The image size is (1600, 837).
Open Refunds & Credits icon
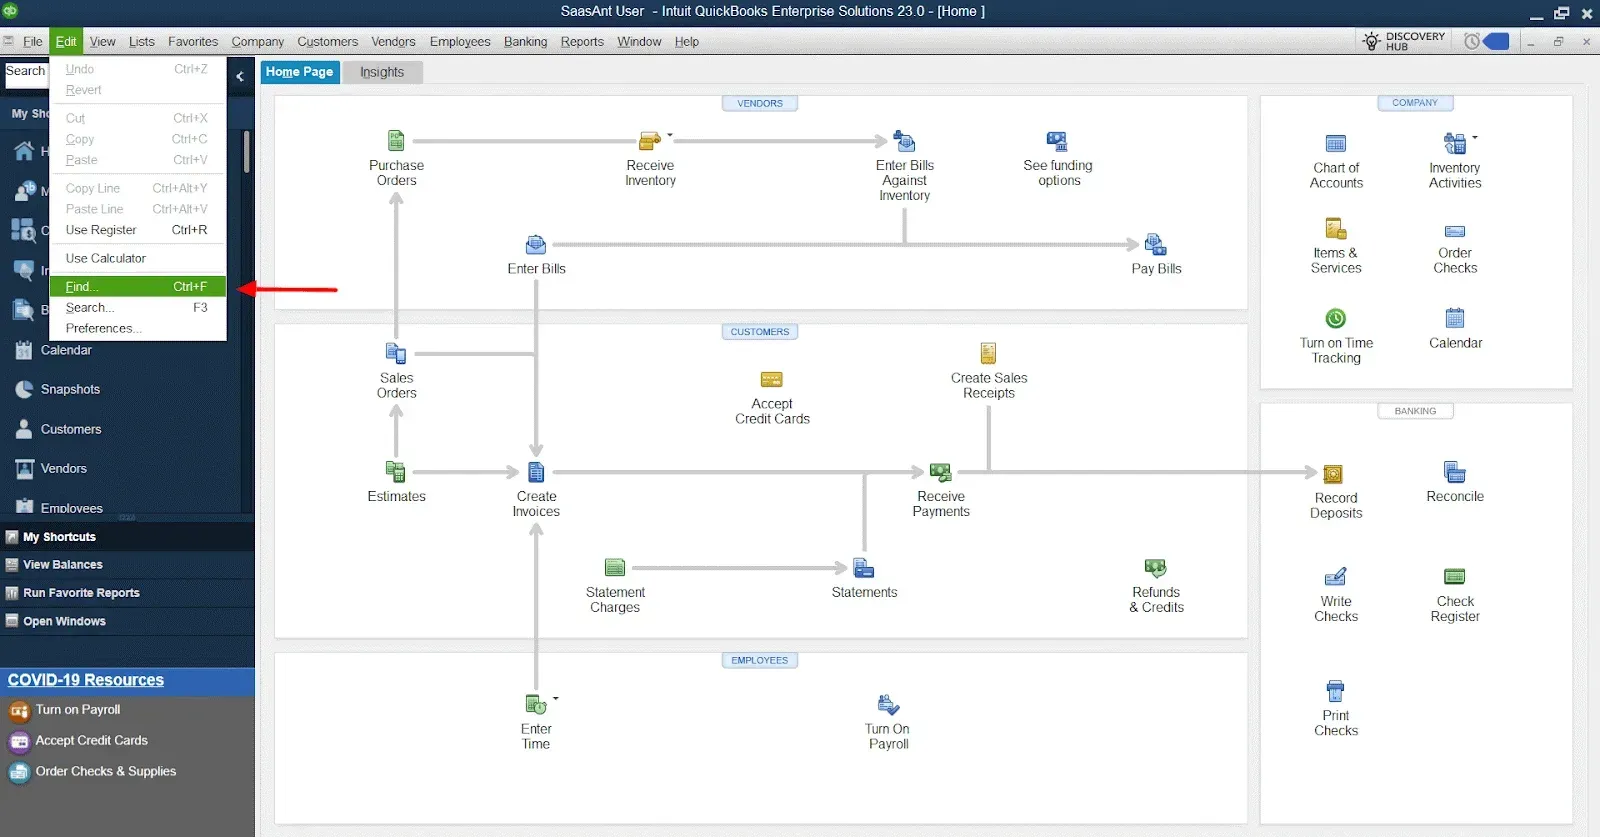point(1155,568)
